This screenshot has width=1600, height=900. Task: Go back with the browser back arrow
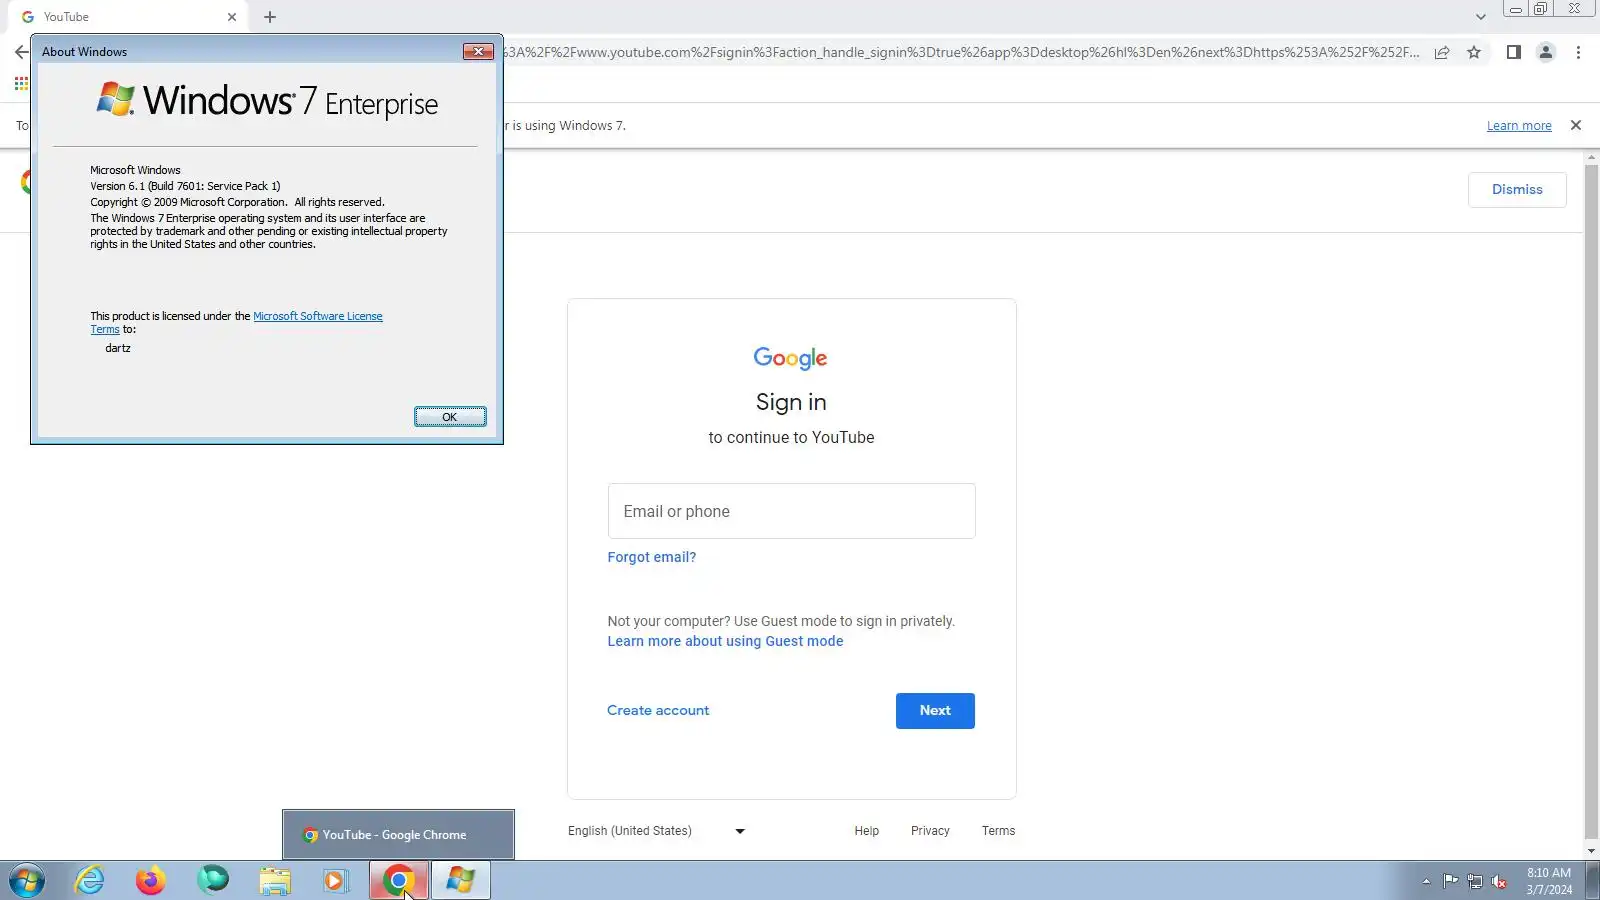(21, 52)
